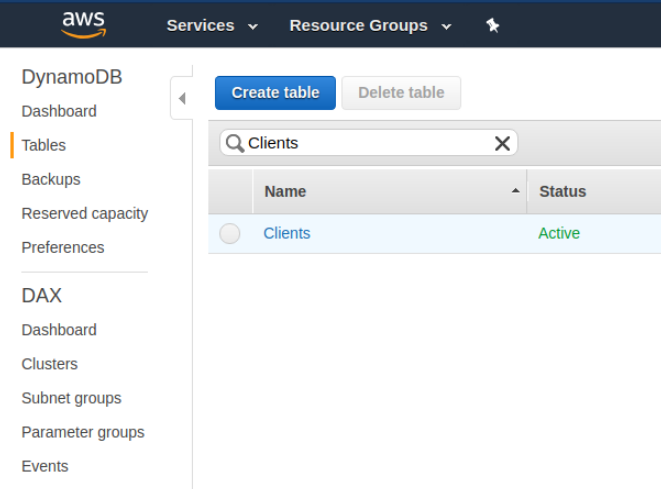The image size is (661, 489).
Task: Open DAX Events page
Action: pos(45,466)
